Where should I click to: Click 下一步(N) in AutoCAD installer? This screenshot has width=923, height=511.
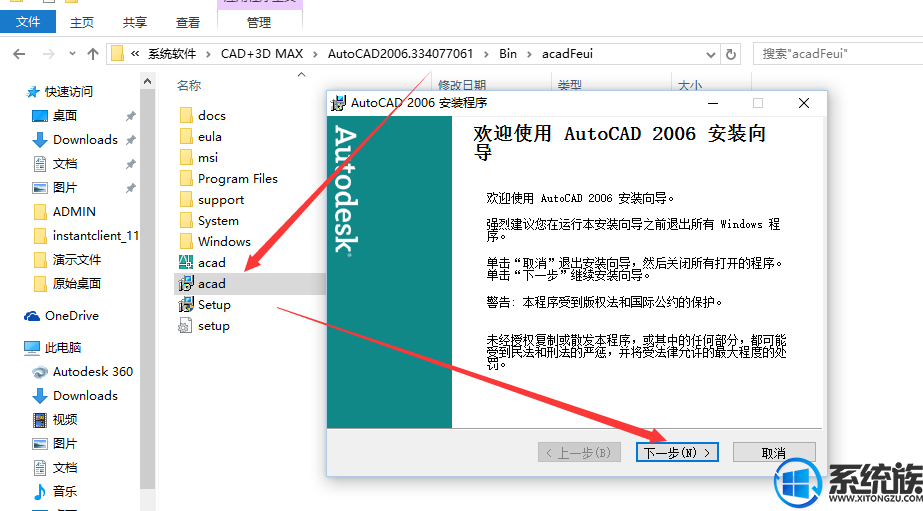click(677, 452)
